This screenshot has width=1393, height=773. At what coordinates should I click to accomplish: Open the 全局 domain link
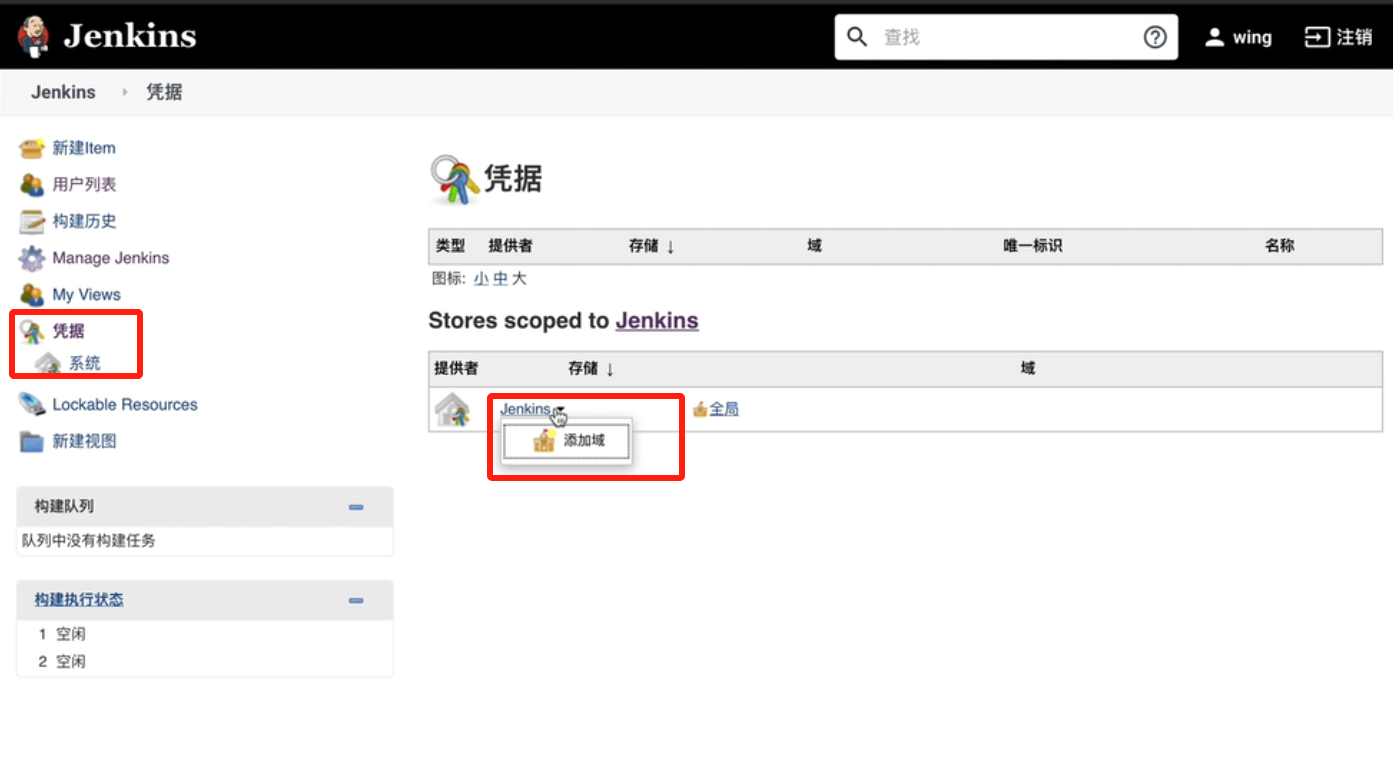point(724,409)
